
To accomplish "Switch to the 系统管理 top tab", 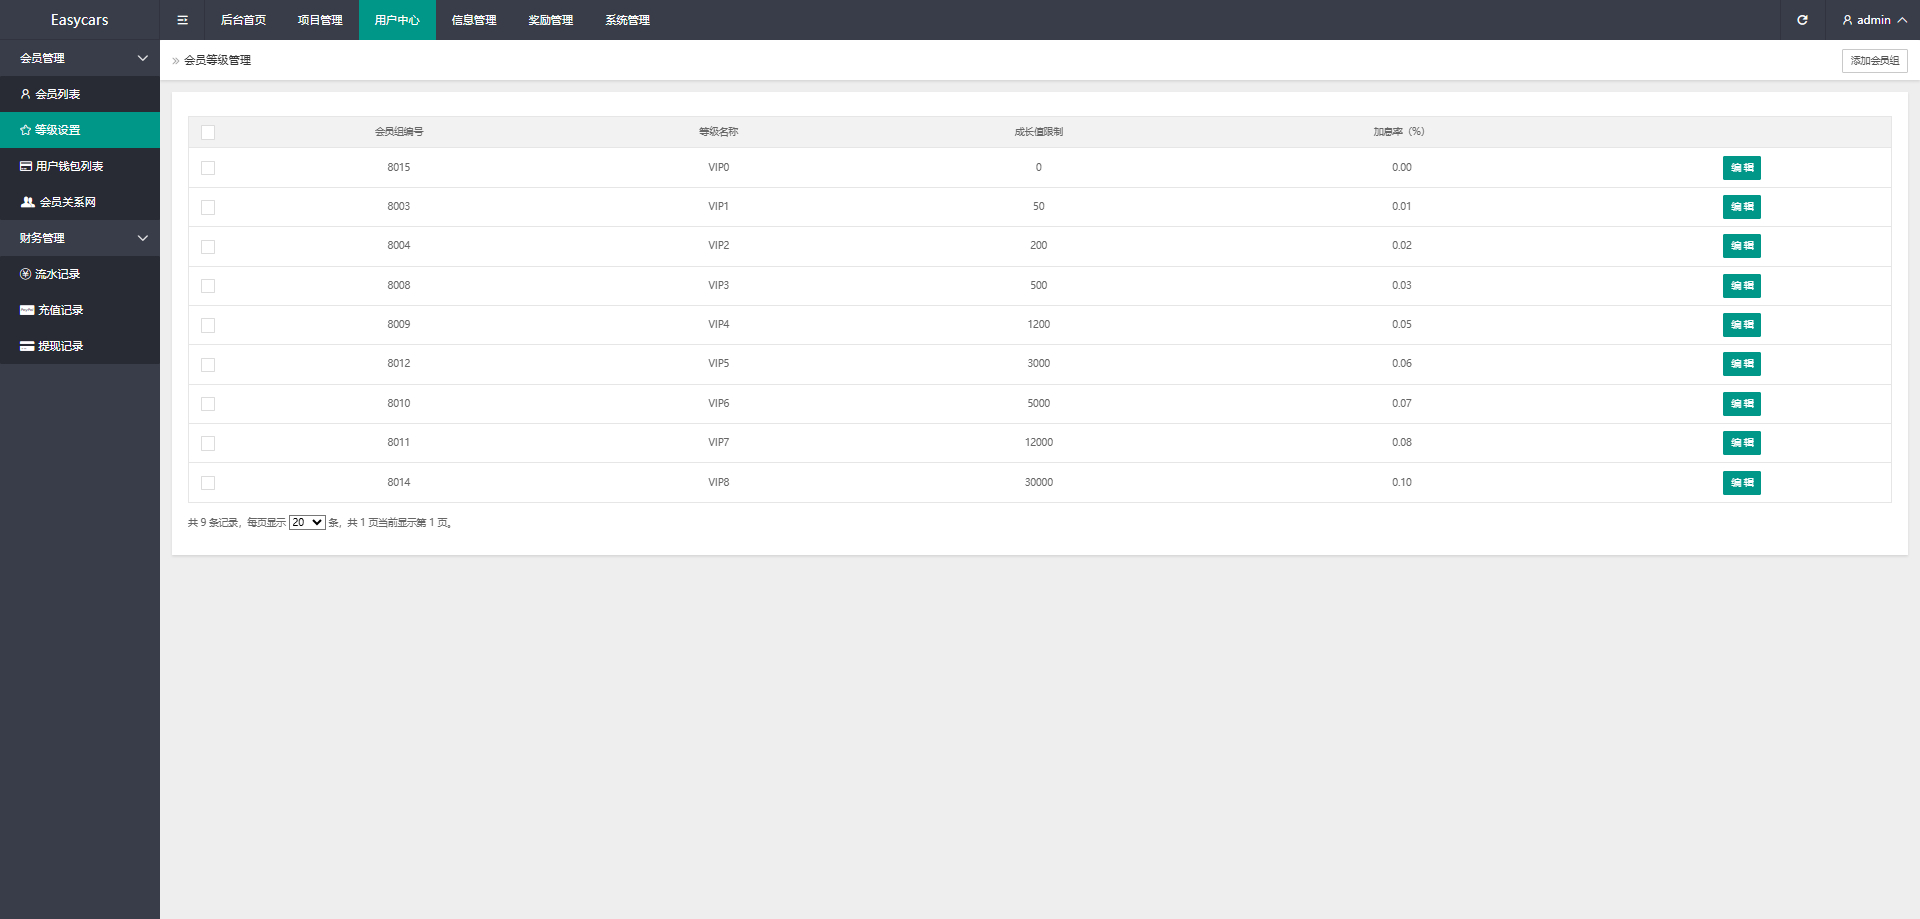I will 627,20.
